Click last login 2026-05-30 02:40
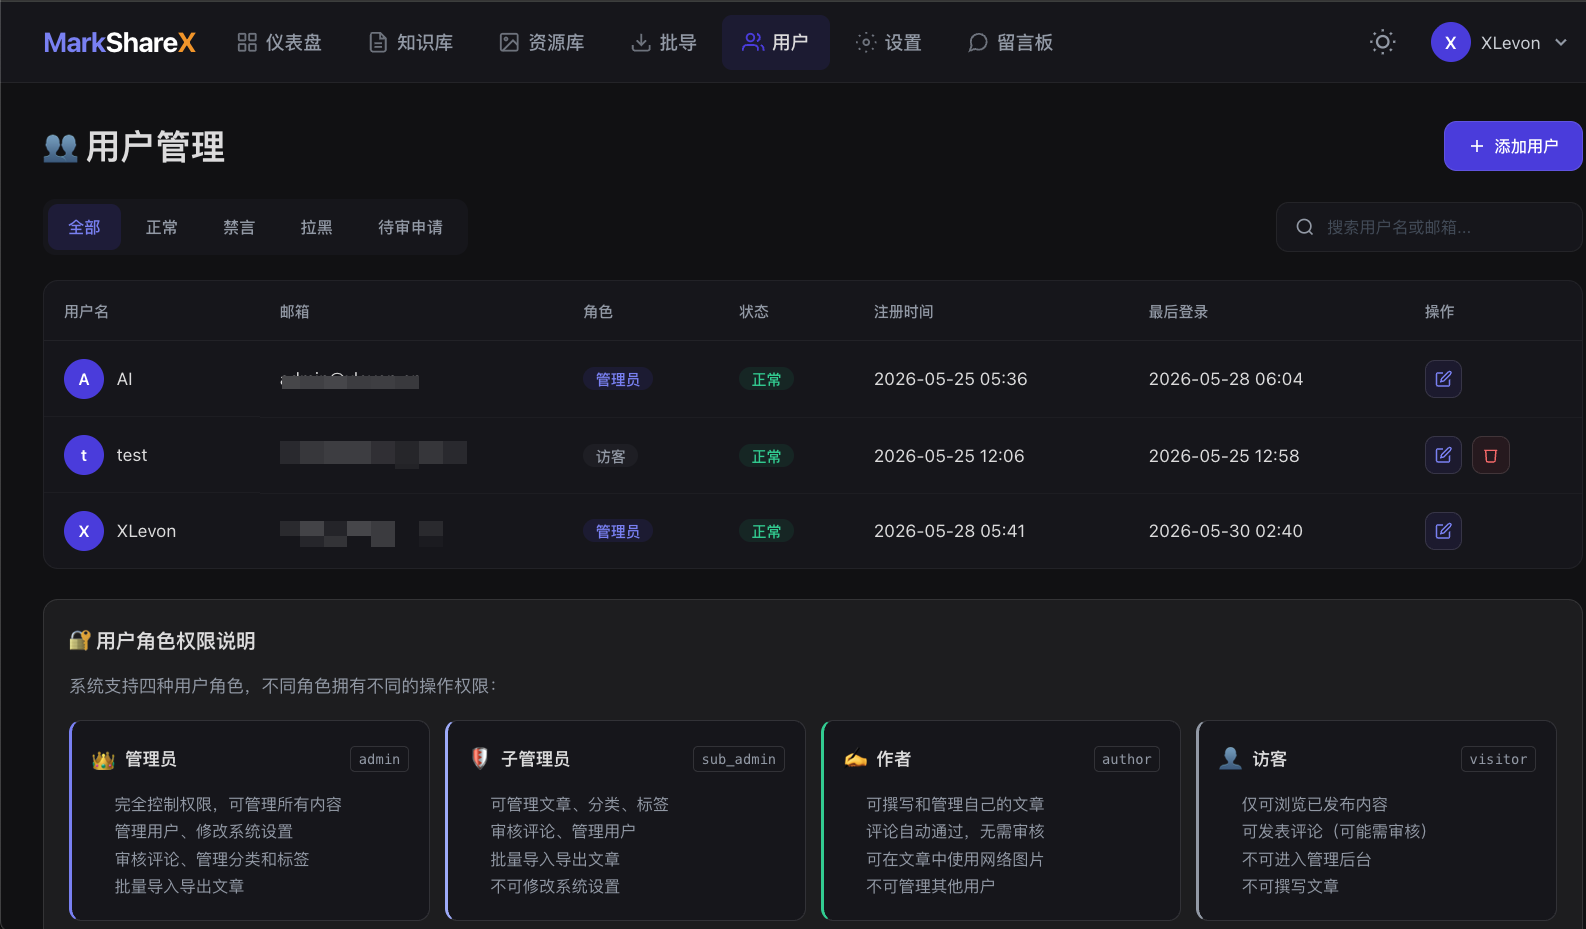This screenshot has width=1586, height=929. [1226, 531]
